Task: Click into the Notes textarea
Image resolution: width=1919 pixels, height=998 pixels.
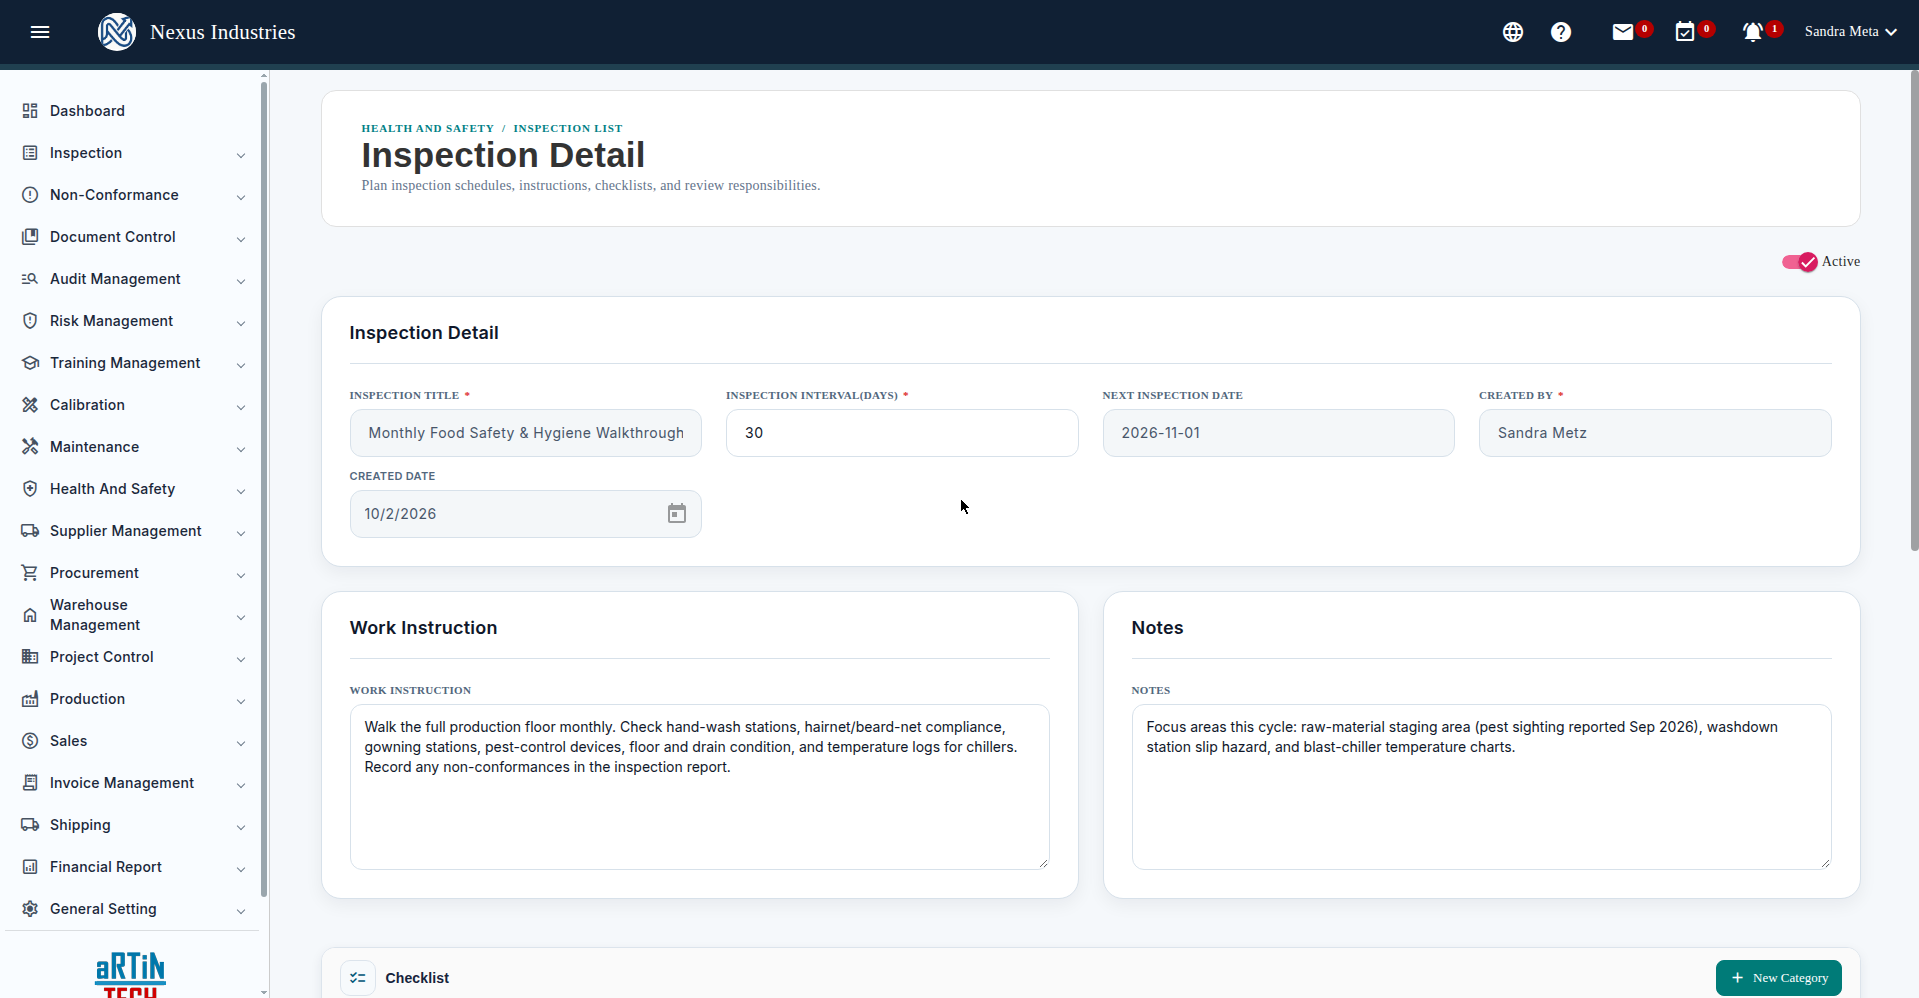Action: [1482, 787]
